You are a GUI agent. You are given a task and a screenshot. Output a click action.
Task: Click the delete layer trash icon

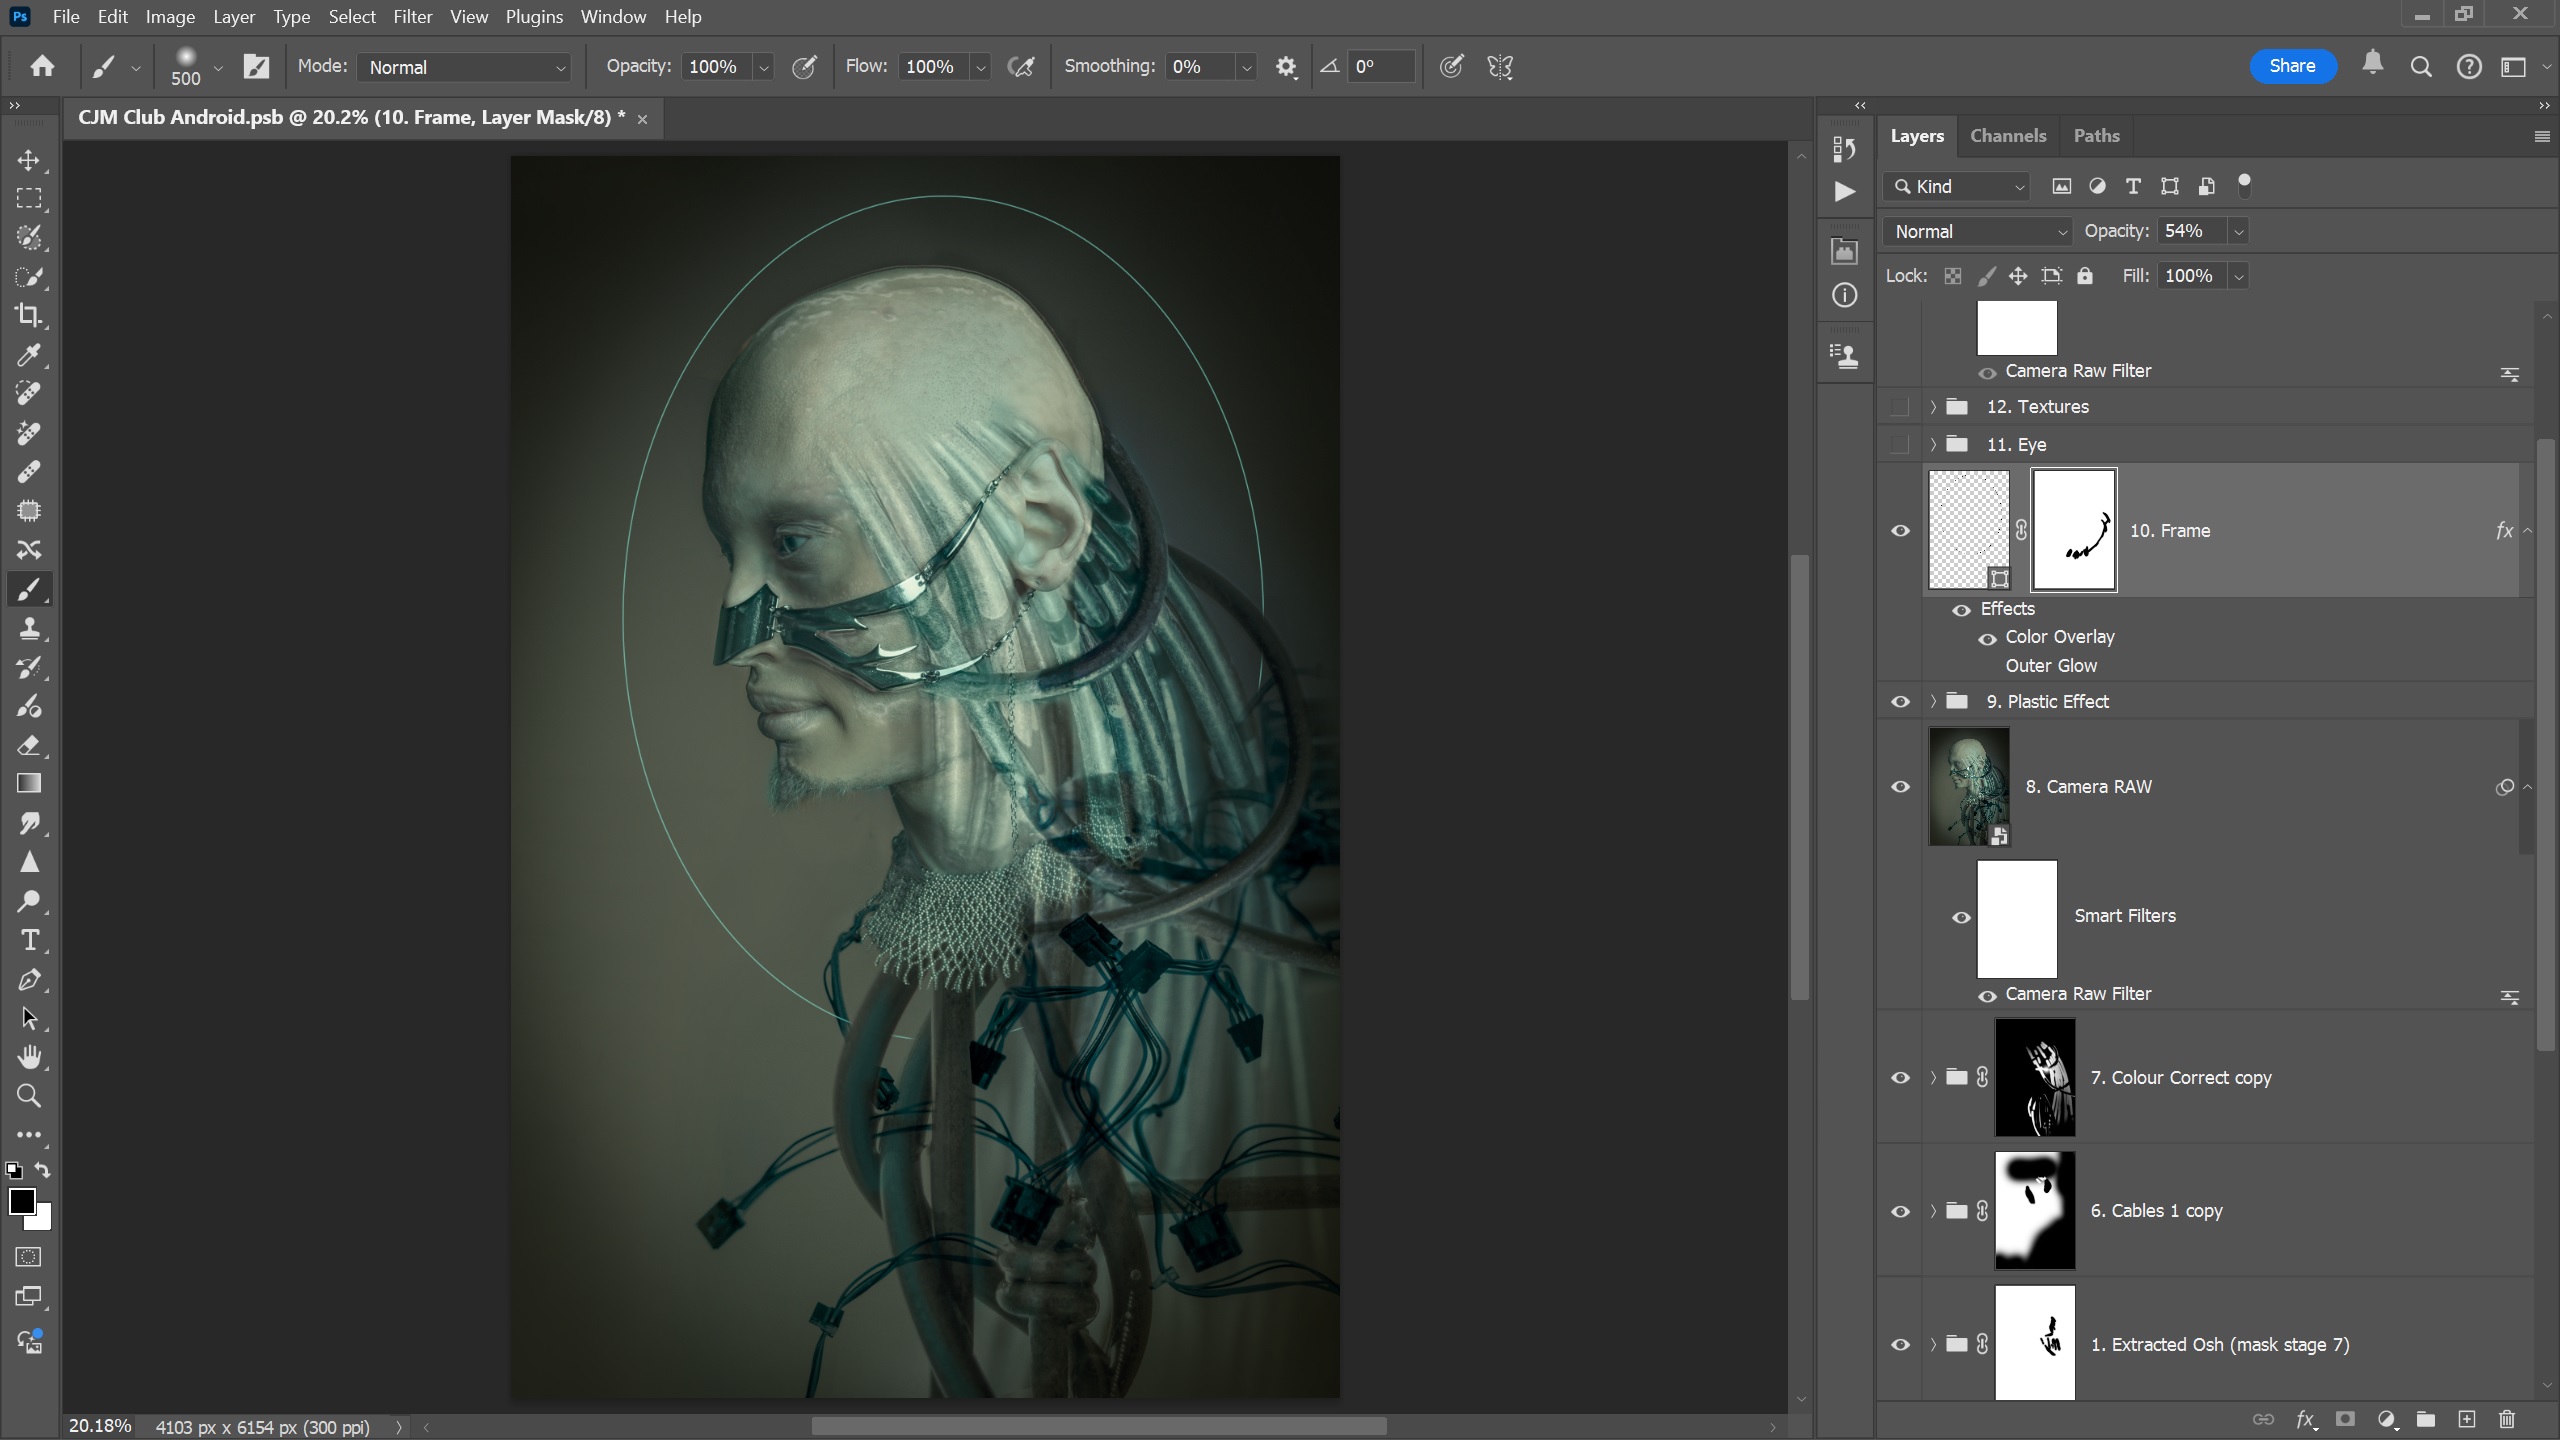[x=2506, y=1419]
